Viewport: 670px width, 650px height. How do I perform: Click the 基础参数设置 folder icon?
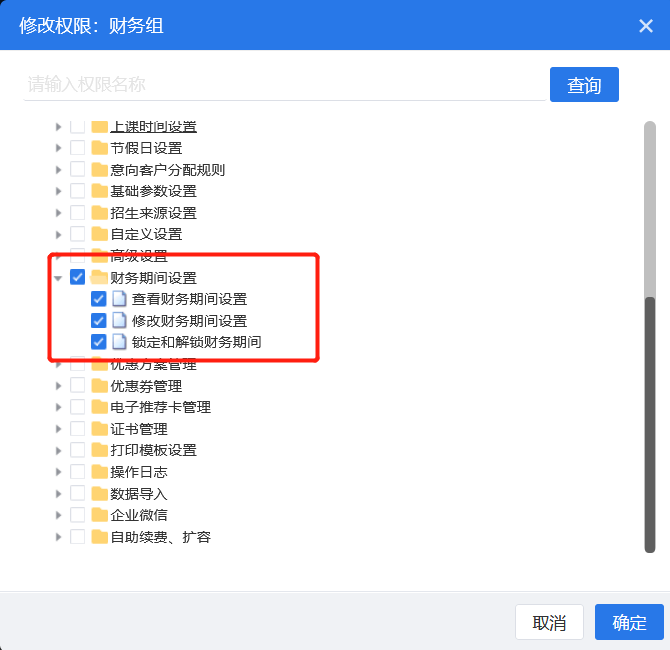click(x=99, y=191)
